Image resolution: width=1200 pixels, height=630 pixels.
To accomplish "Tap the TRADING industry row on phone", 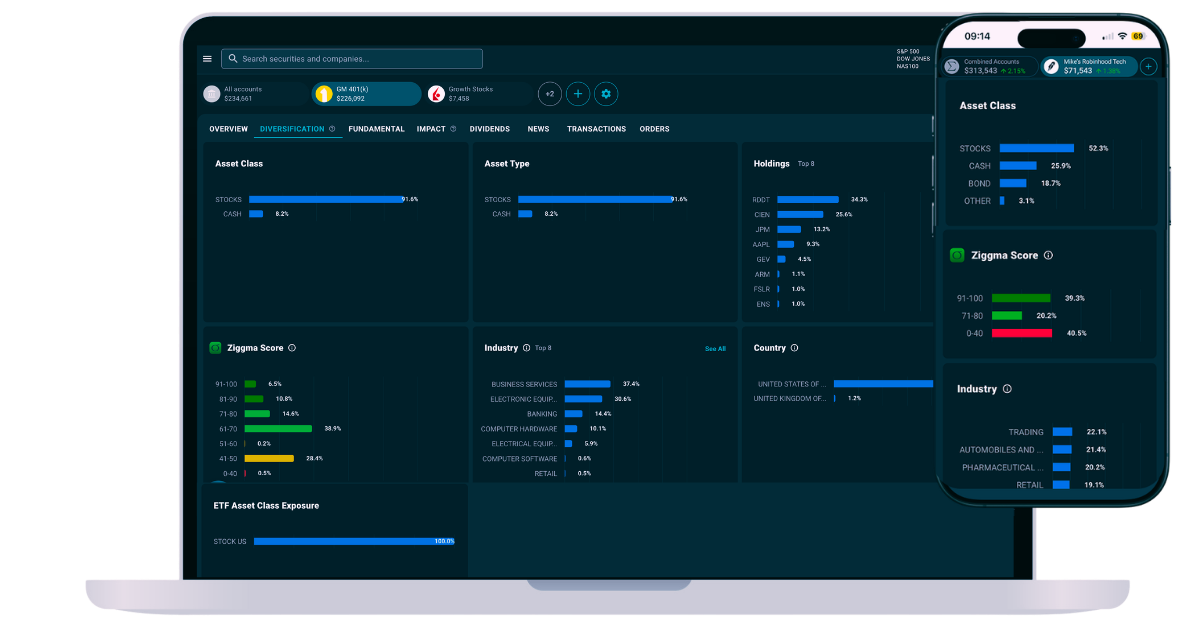I will pos(1058,432).
